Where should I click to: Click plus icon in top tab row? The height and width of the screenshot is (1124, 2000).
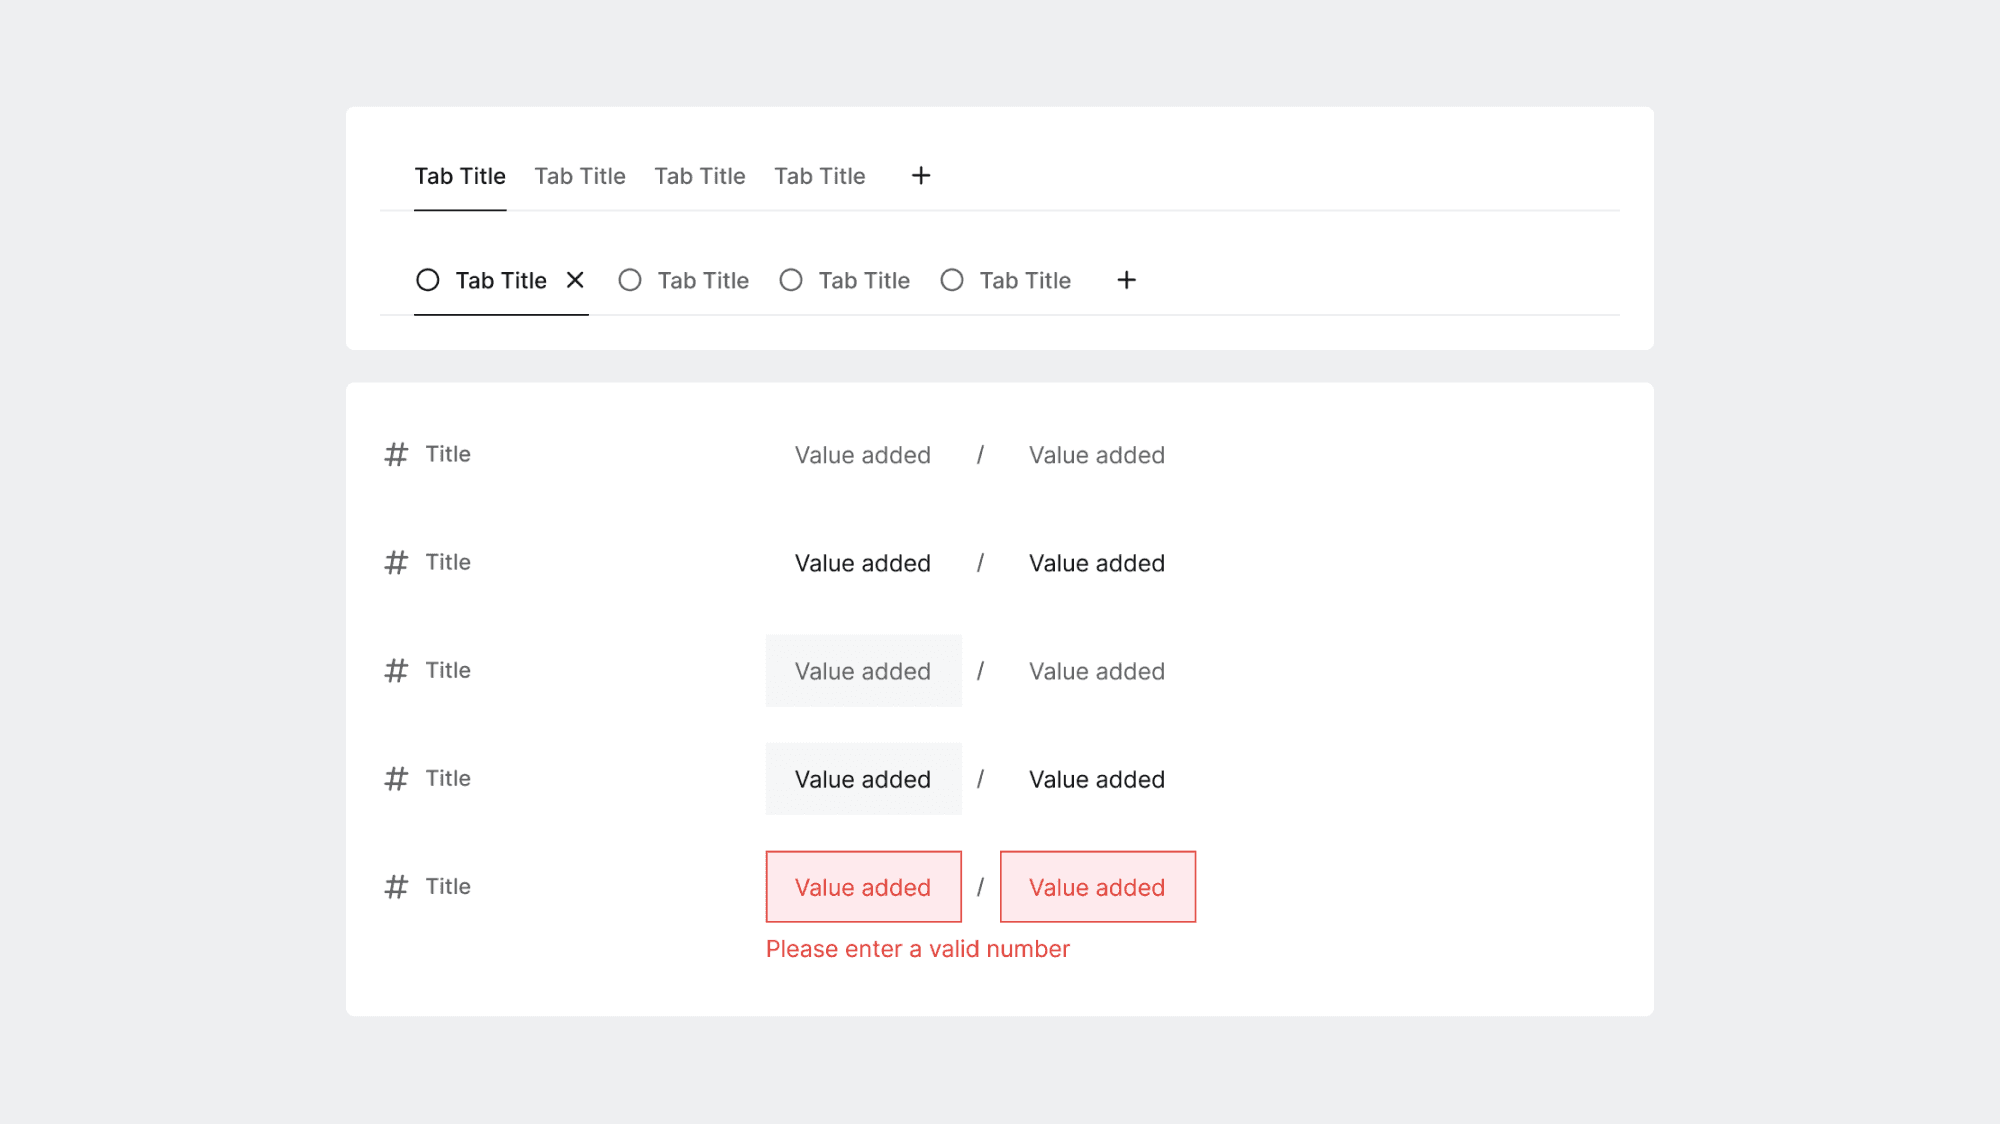[921, 176]
